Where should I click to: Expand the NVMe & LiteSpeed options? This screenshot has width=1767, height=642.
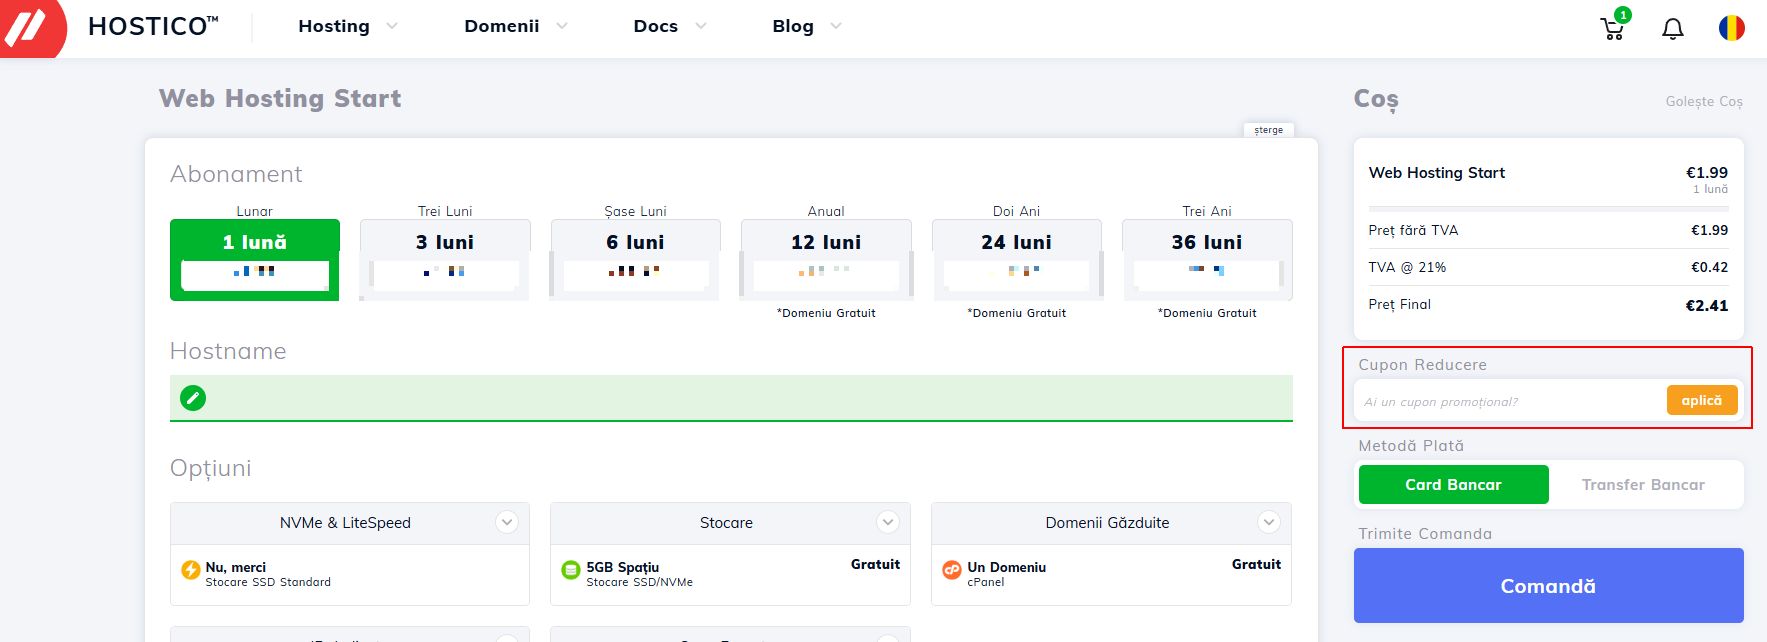point(507,522)
